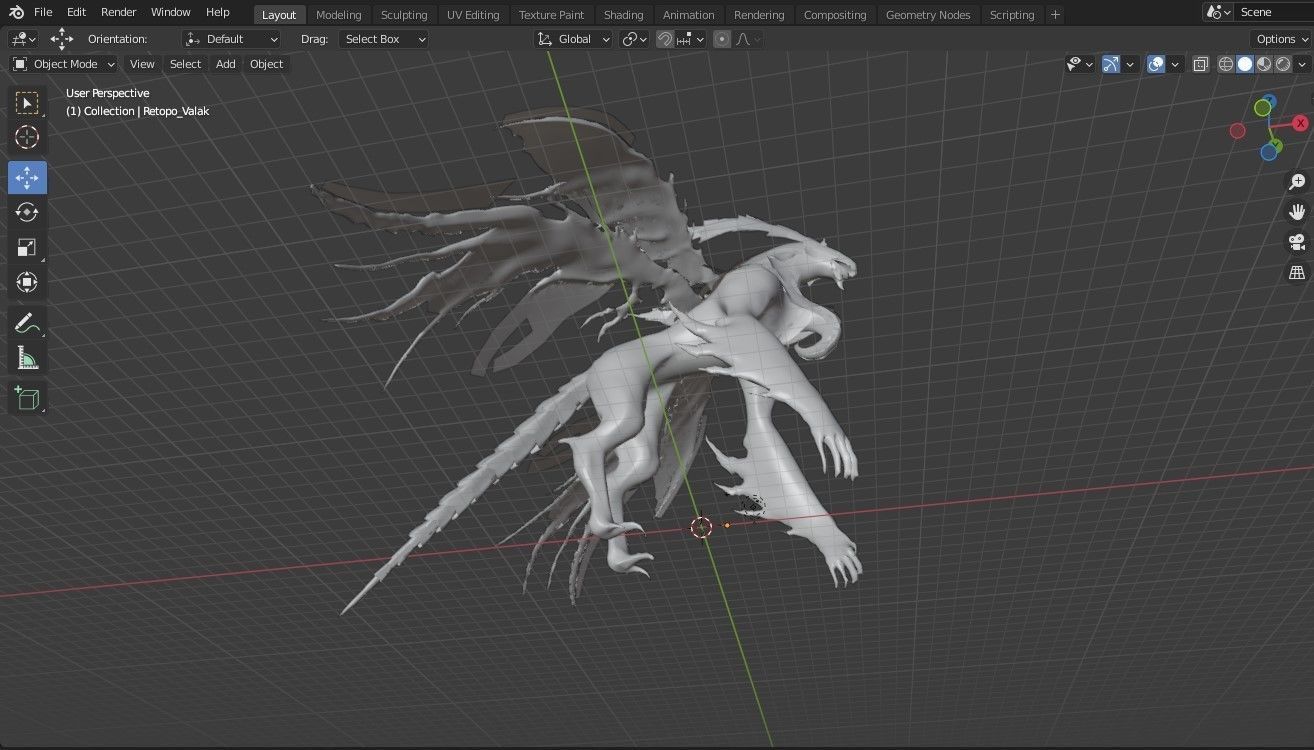The height and width of the screenshot is (750, 1314).
Task: Click the active move tool icon in header
Action: click(x=62, y=39)
